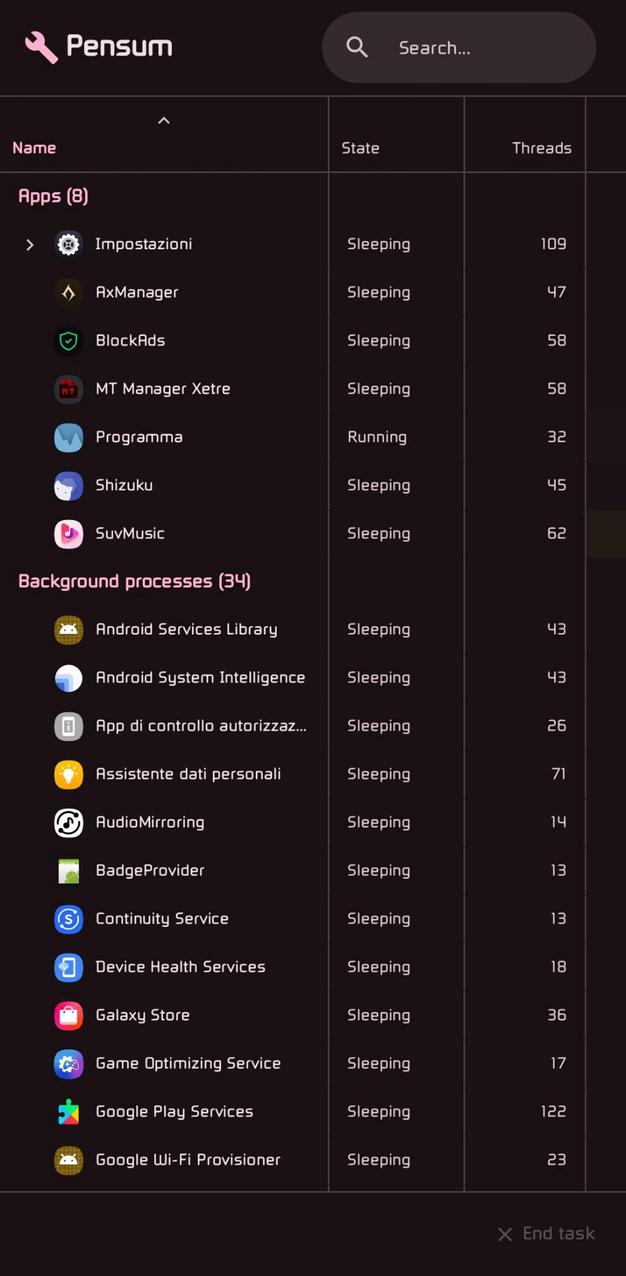626x1276 pixels.
Task: Click the Pensum wrench logo icon
Action: tap(41, 47)
